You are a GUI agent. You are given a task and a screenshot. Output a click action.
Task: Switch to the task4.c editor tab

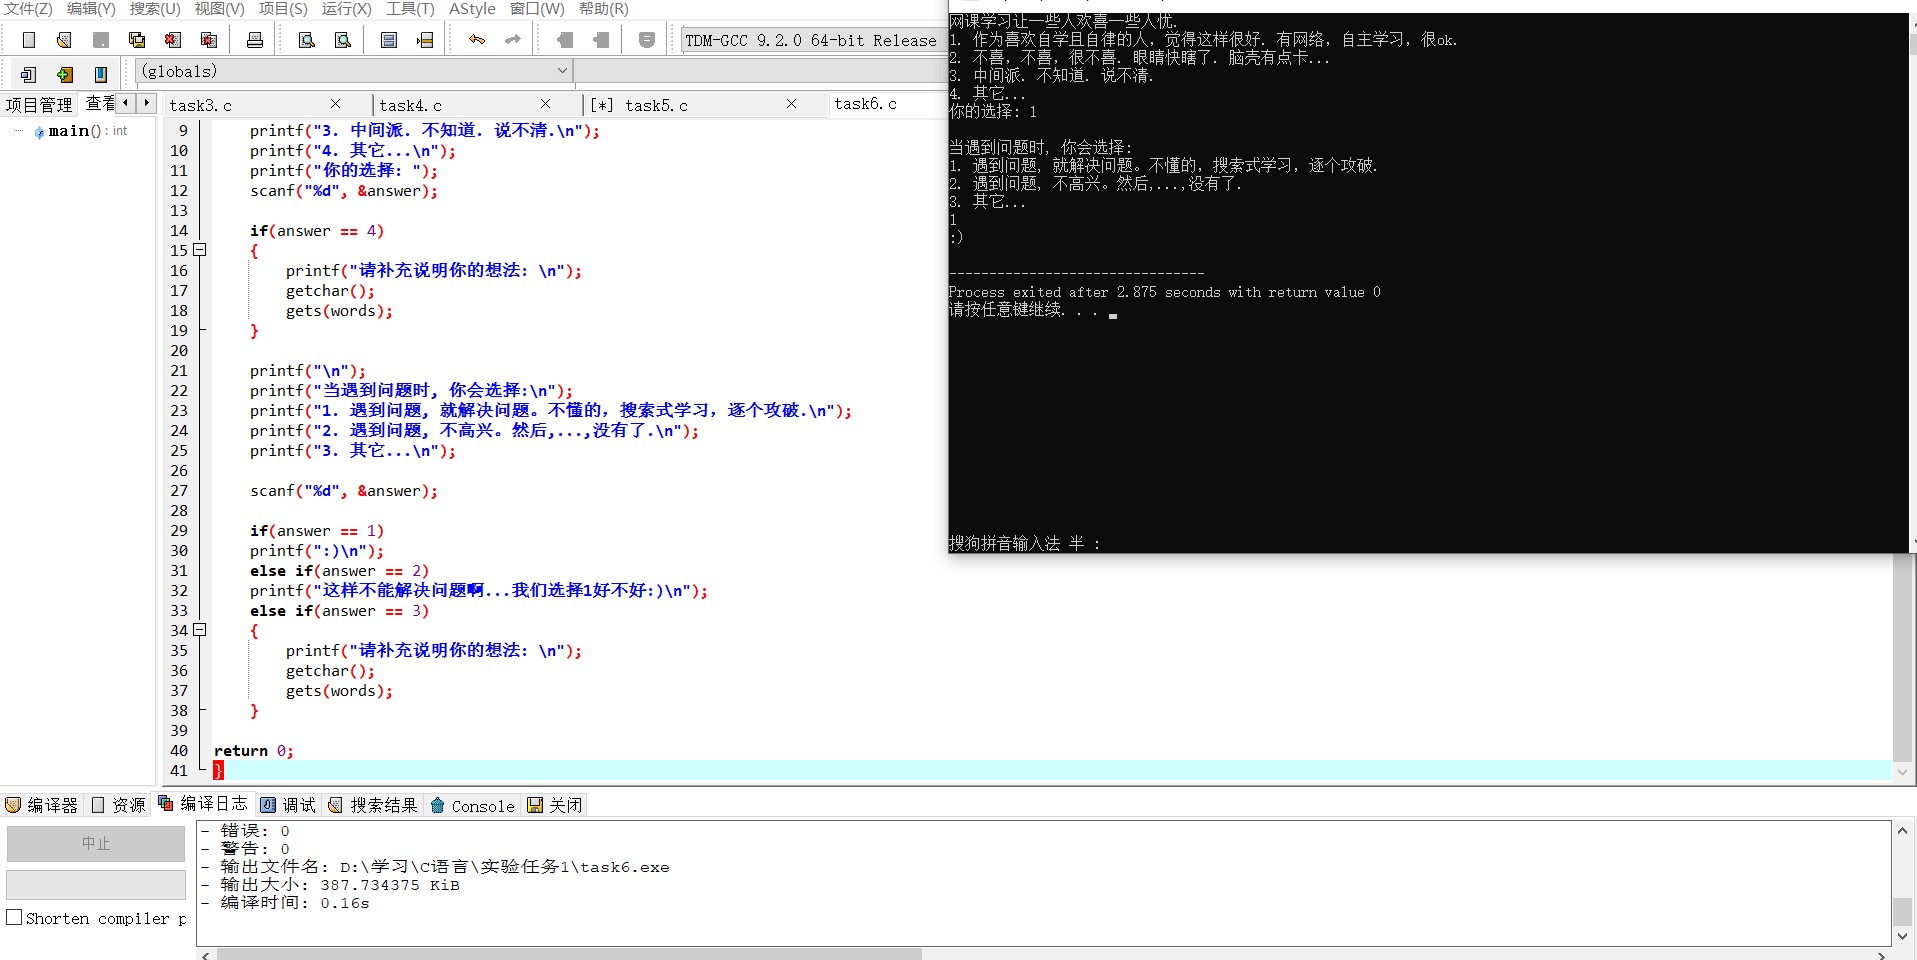point(410,105)
